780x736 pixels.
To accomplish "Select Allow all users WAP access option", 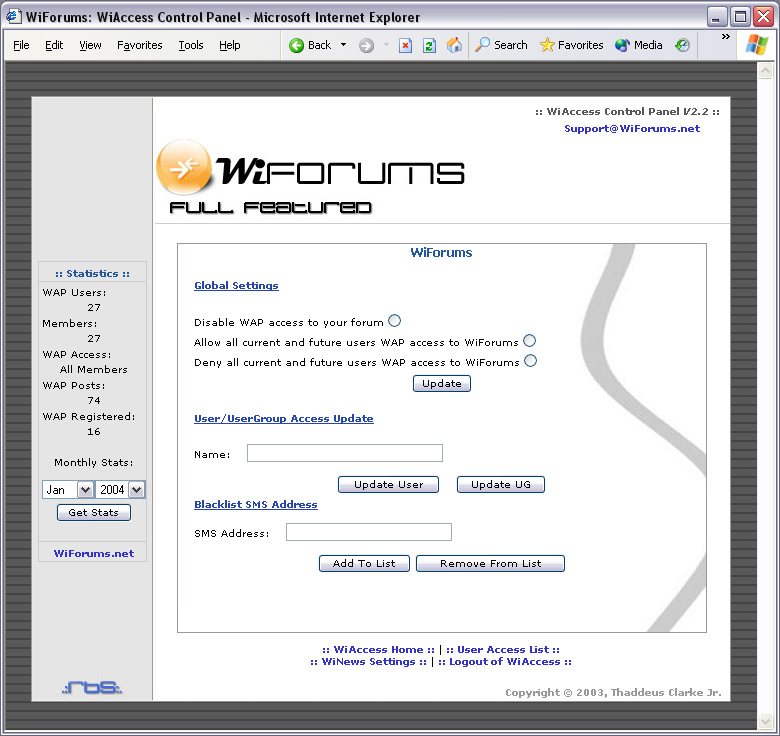I will click(530, 341).
